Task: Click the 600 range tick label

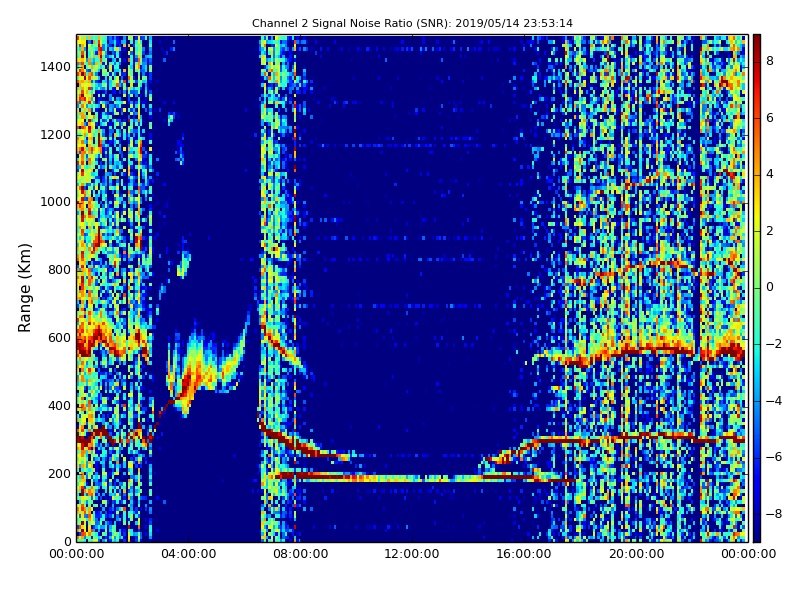Action: click(59, 338)
